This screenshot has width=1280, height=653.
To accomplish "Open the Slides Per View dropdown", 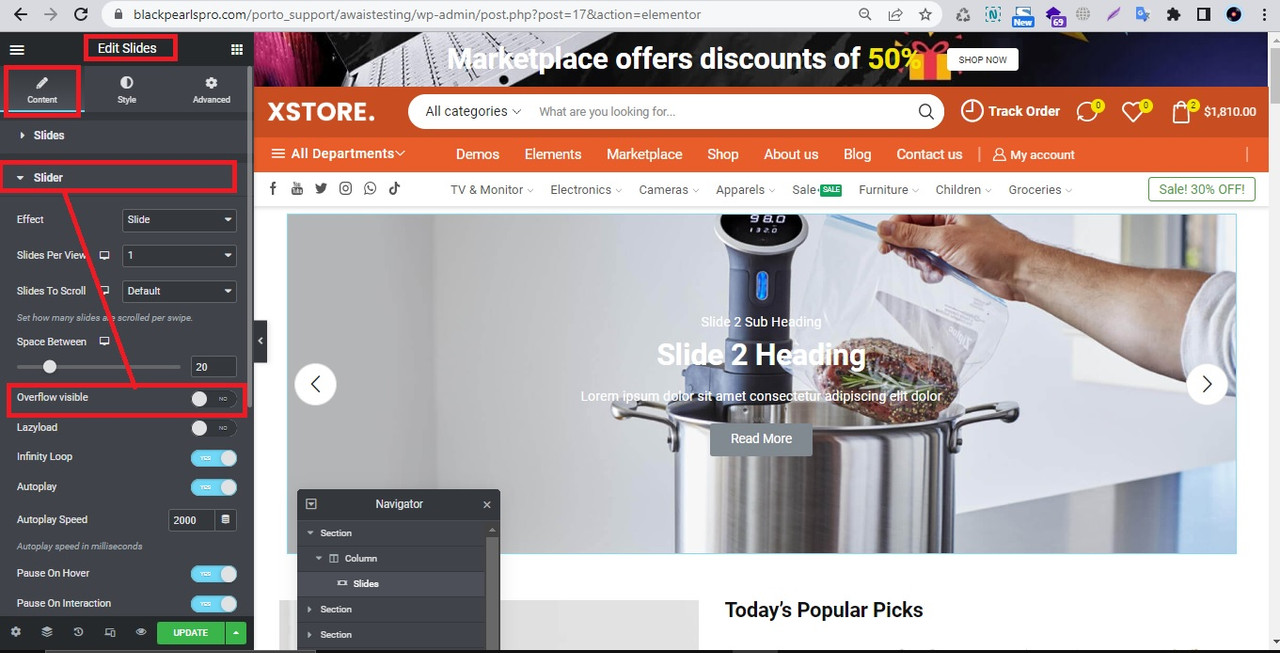I will [x=179, y=255].
